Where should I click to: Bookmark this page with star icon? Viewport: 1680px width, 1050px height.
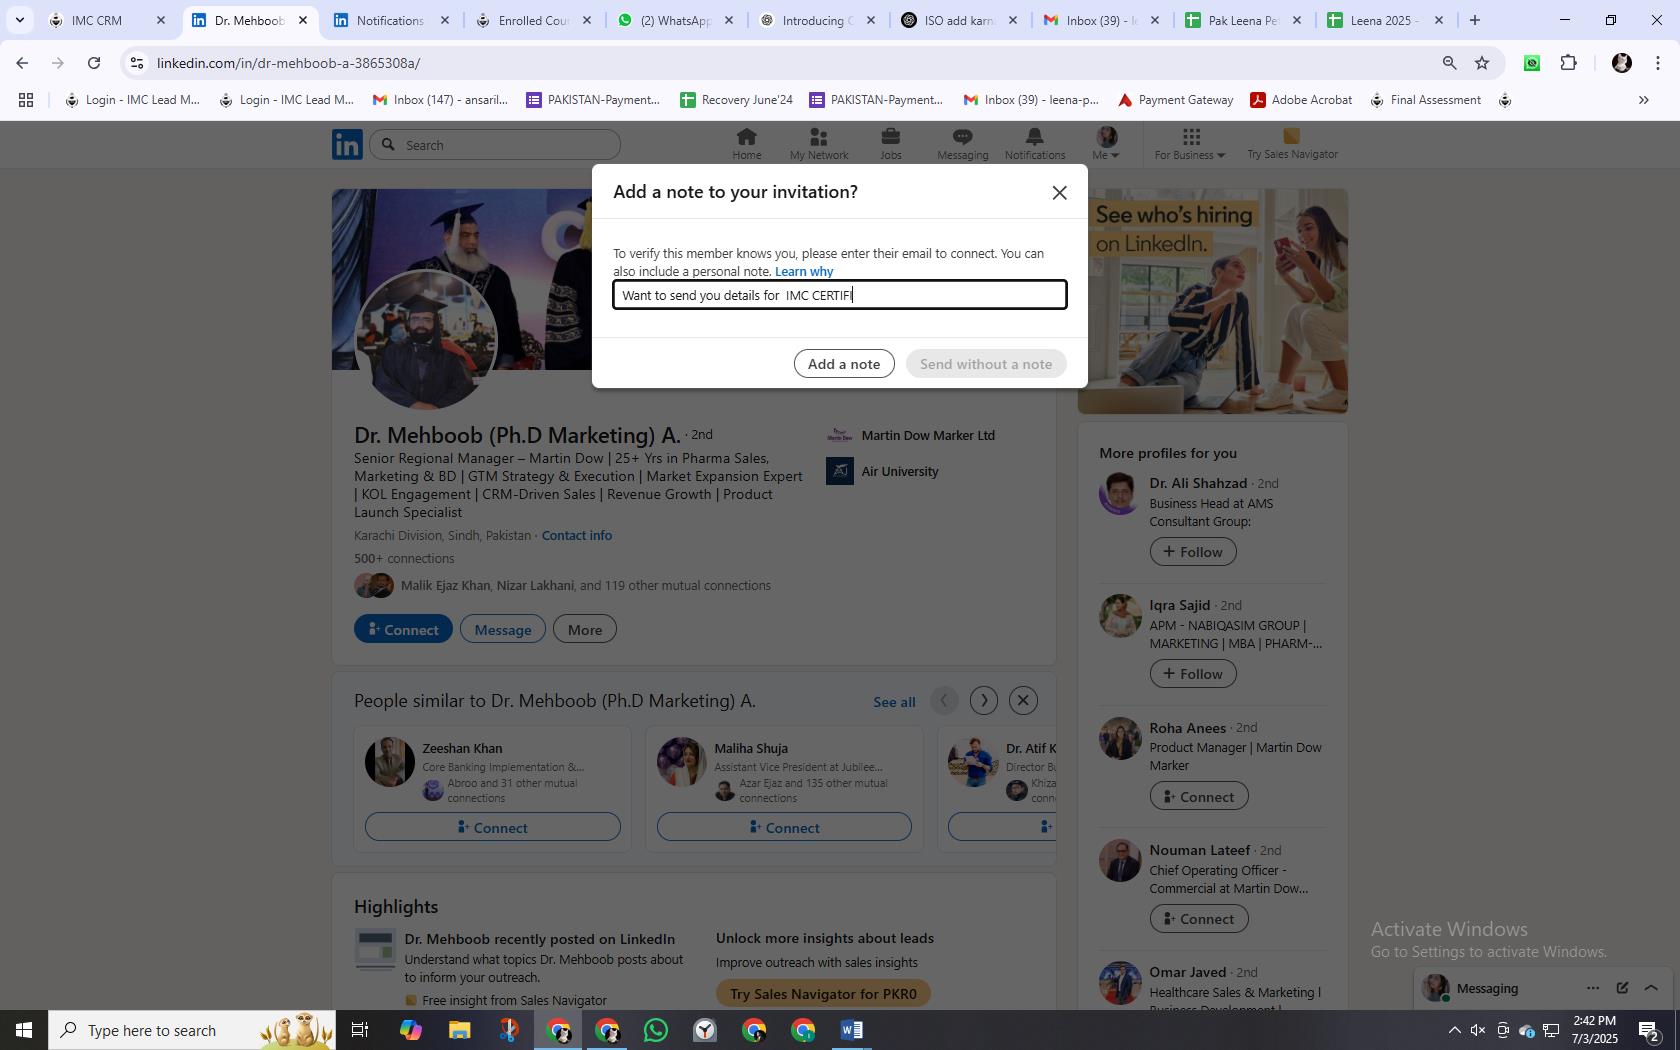[1482, 63]
